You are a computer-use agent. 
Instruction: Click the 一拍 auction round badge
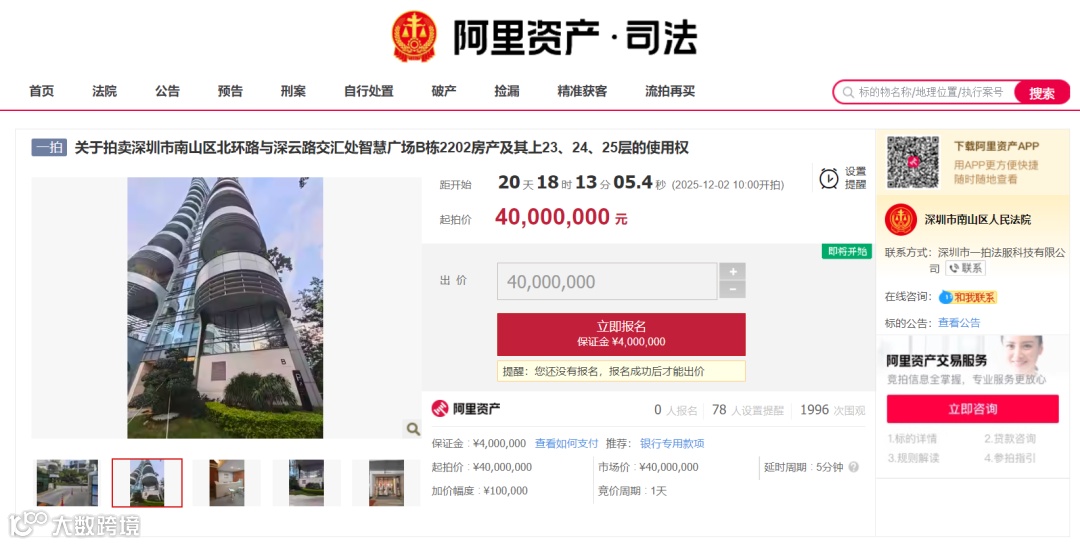[x=49, y=147]
